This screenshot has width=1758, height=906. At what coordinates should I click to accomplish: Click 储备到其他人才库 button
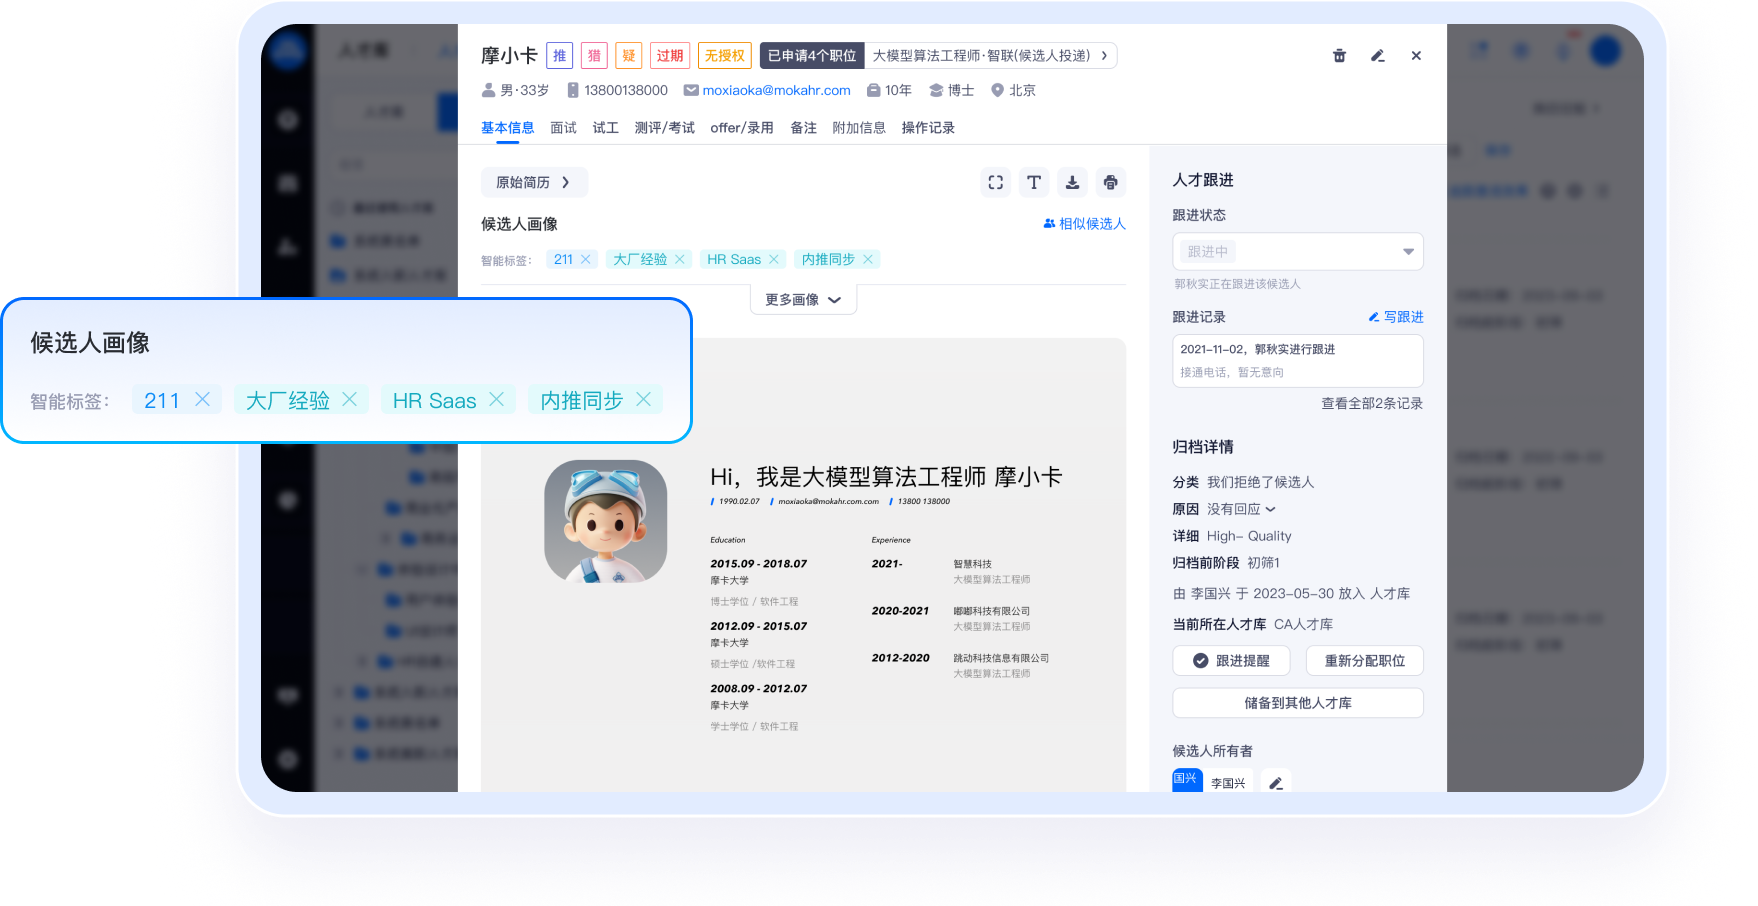tap(1297, 703)
